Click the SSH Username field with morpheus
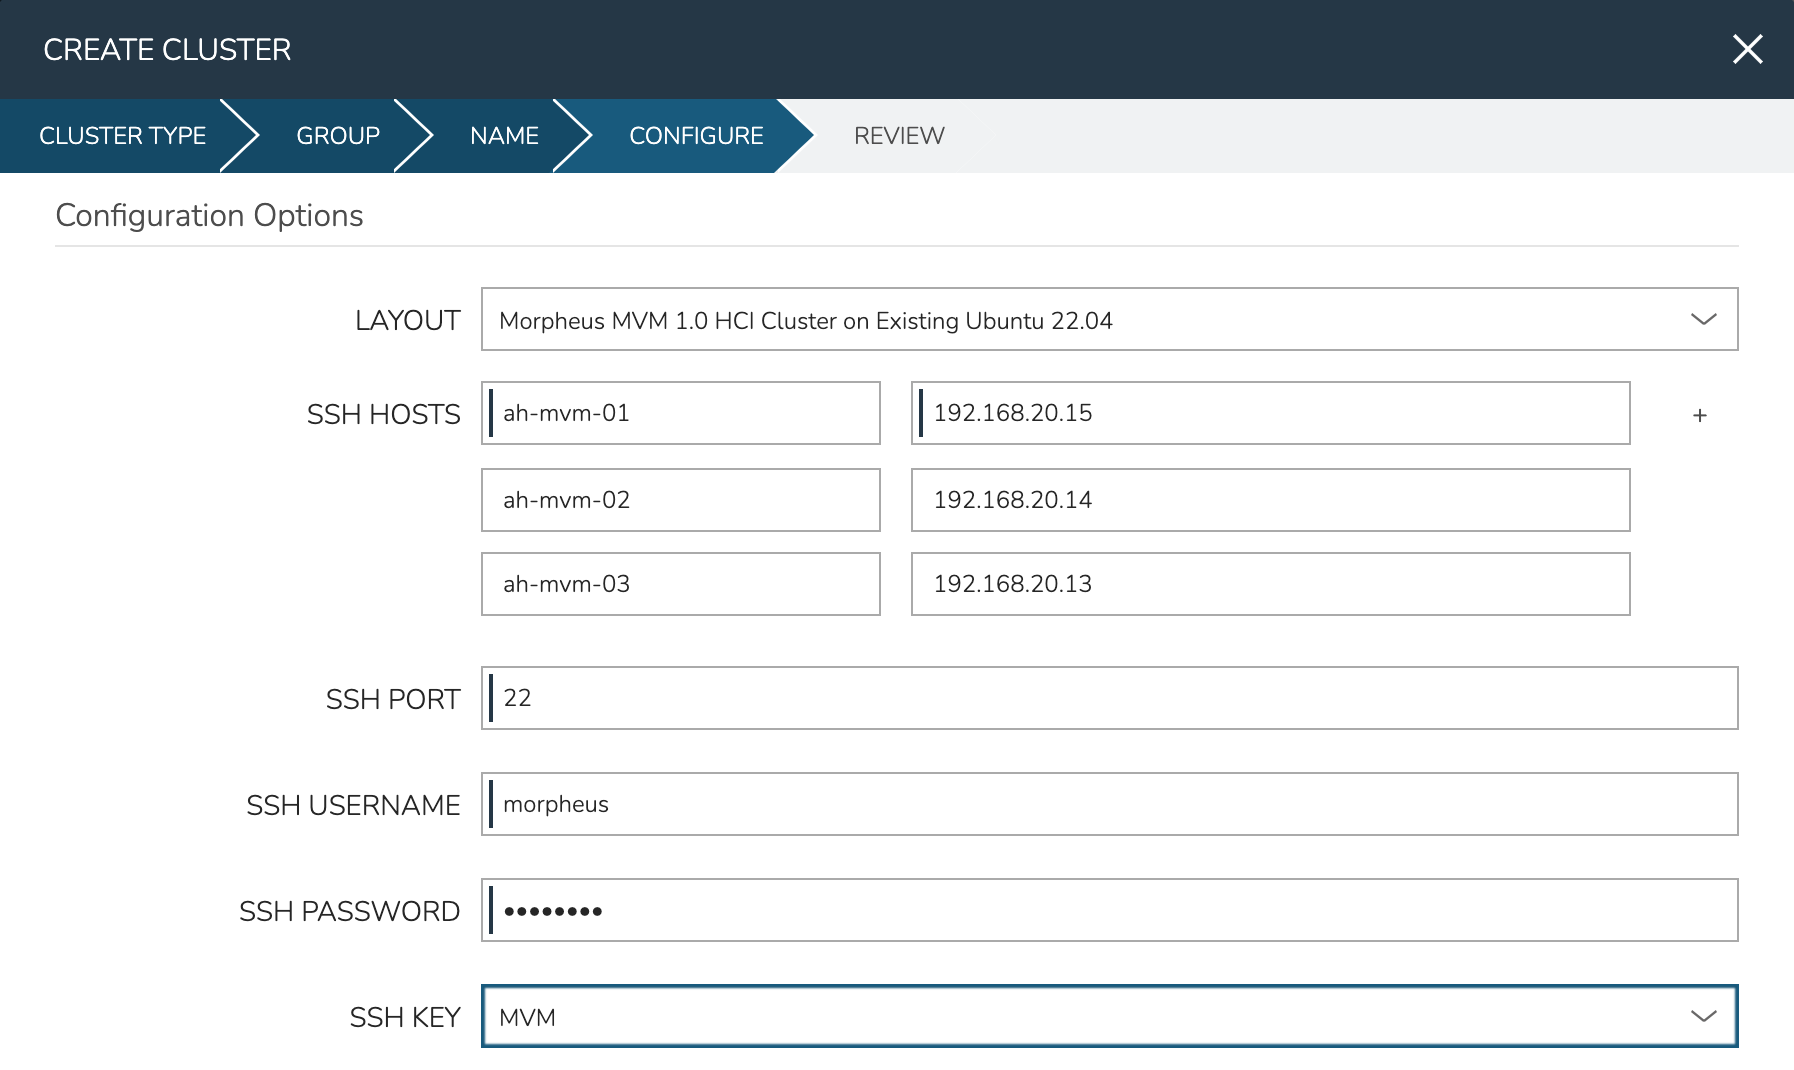Viewport: 1794px width, 1070px height. pyautogui.click(x=1109, y=804)
